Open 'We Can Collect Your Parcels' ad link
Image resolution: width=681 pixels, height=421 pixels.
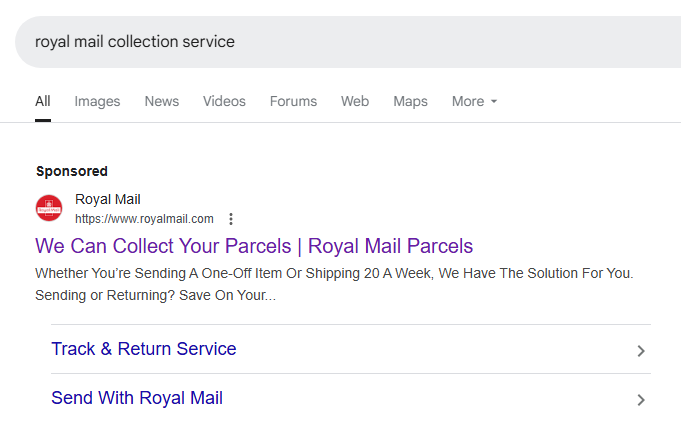coord(254,246)
